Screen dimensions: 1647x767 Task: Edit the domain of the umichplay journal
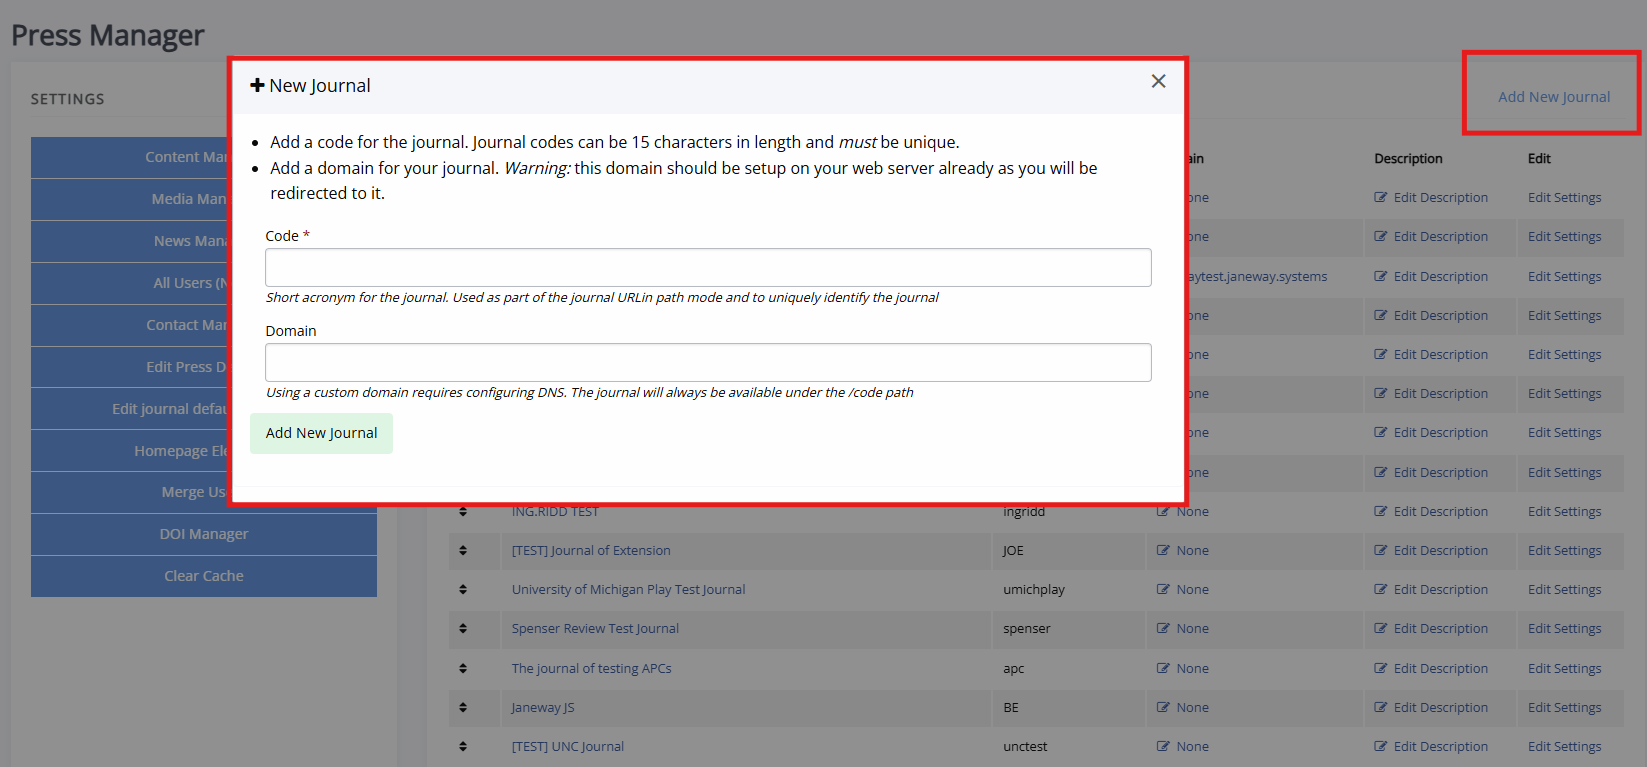point(1183,590)
